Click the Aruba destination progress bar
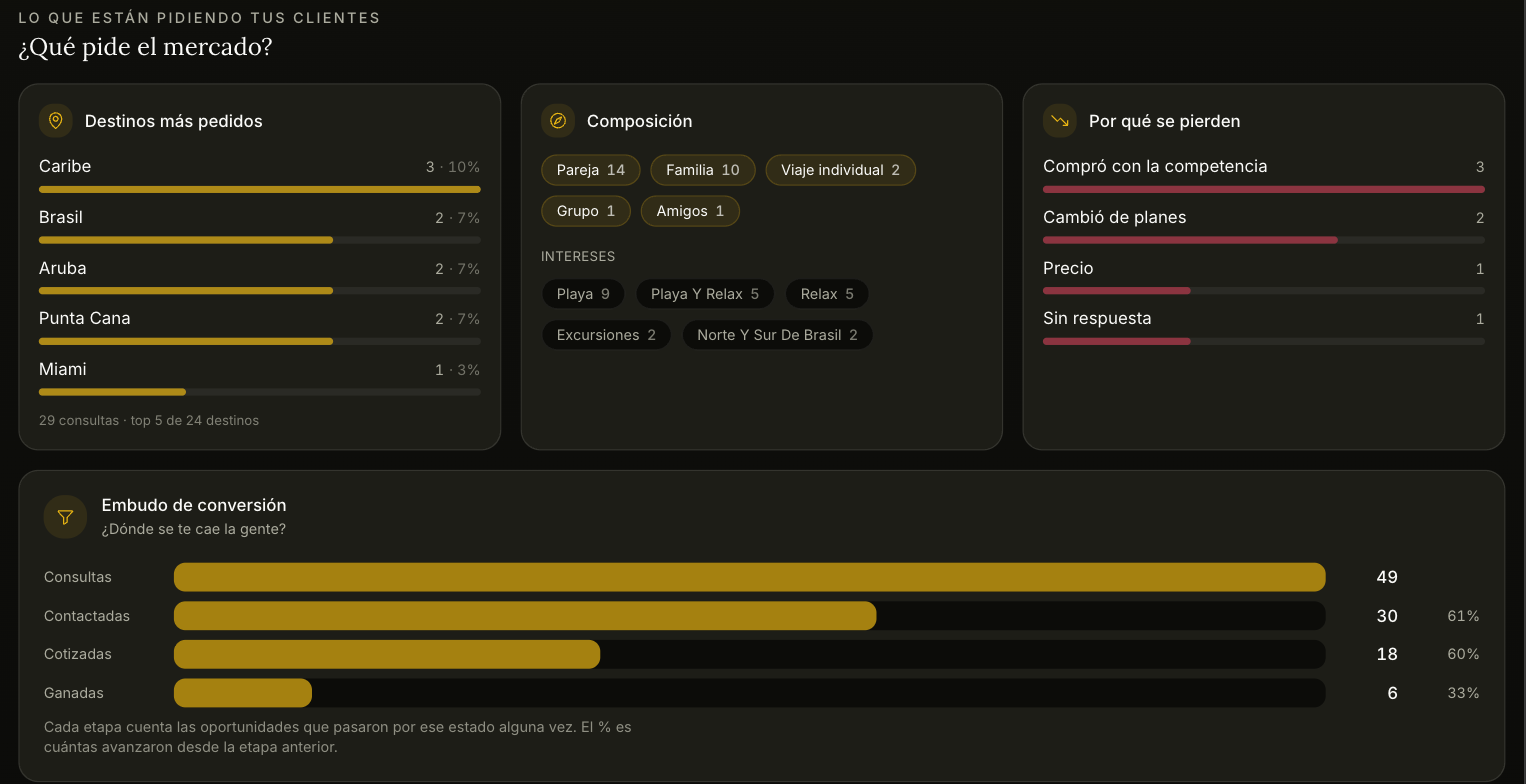1526x784 pixels. pyautogui.click(x=260, y=291)
